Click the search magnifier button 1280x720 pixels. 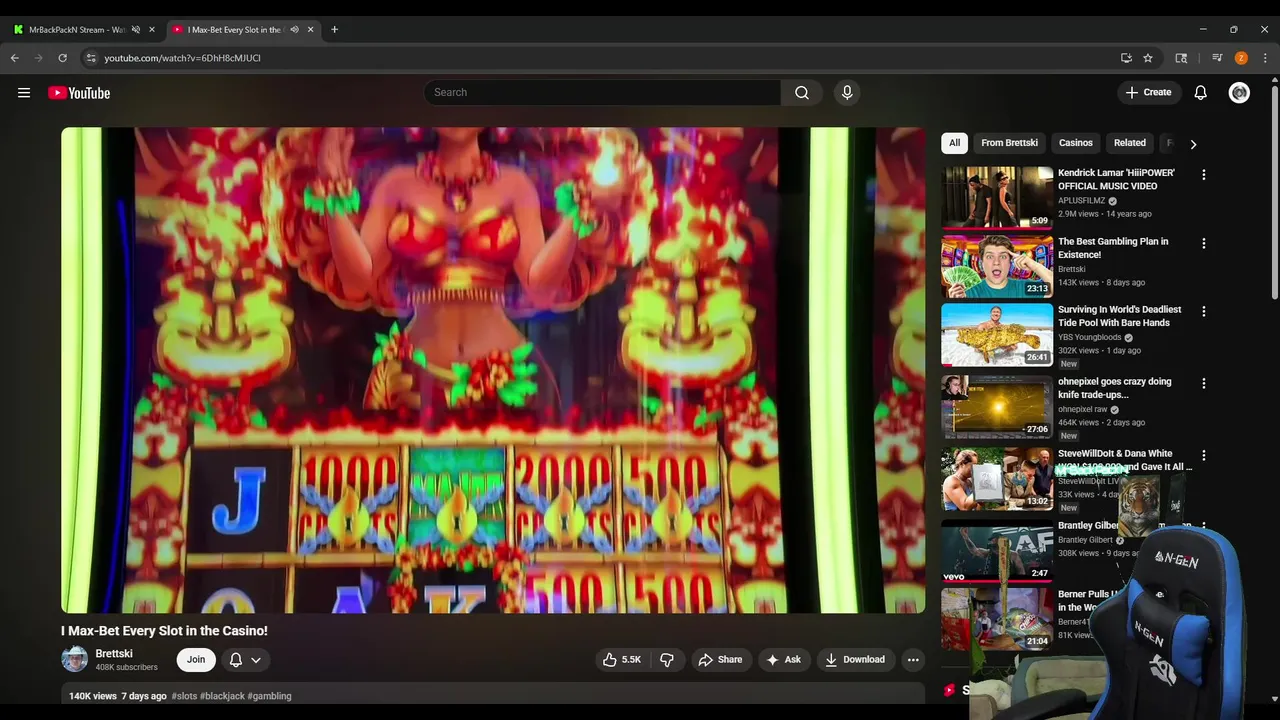(x=802, y=93)
